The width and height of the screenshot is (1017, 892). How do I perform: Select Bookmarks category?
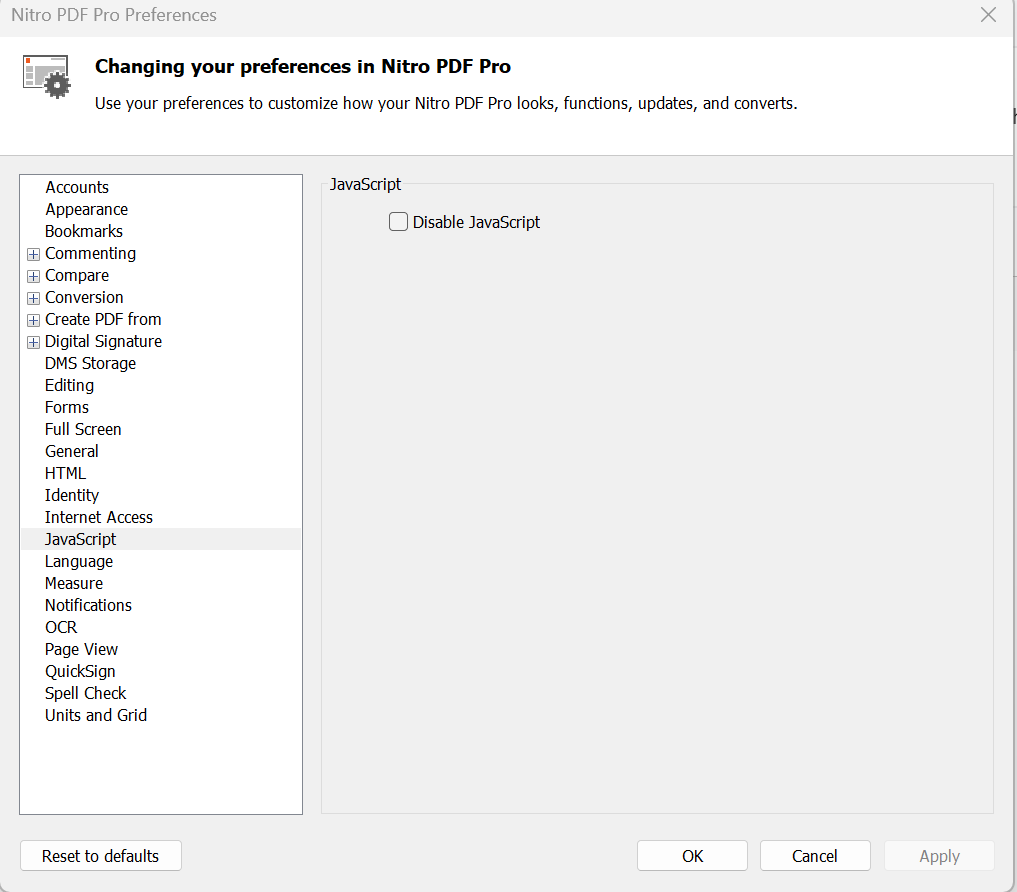(x=84, y=232)
